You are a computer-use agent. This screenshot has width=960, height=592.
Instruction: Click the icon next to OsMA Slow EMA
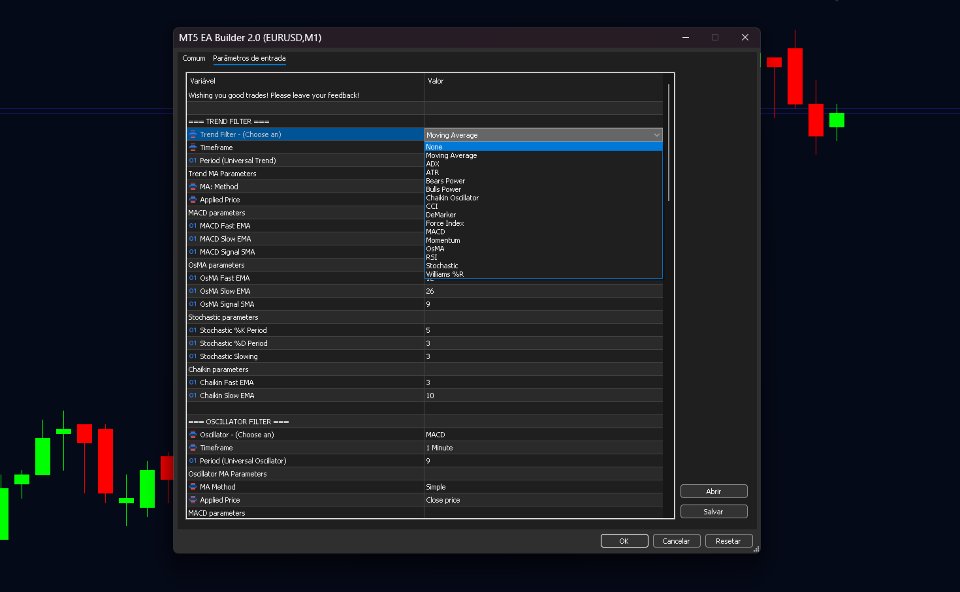(193, 291)
